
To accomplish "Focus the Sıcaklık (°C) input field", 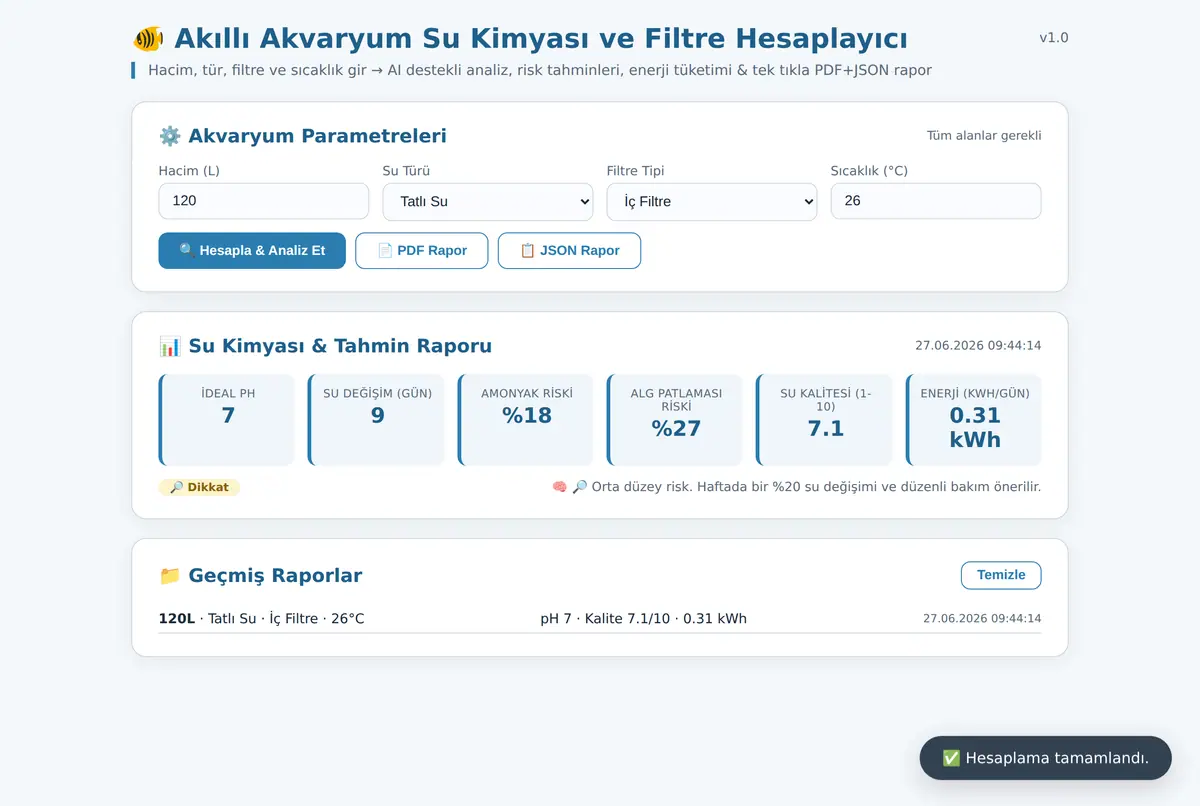I will click(x=936, y=201).
